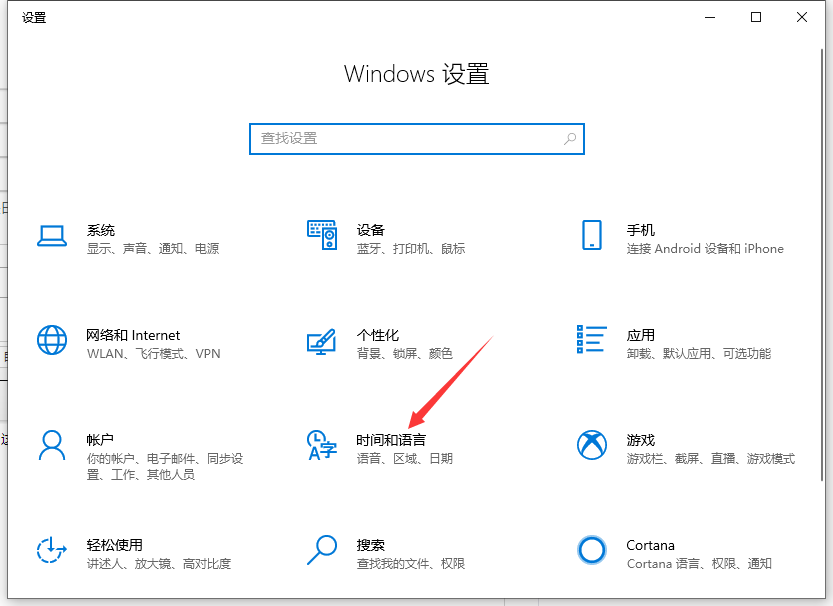Open the 轻松使用 dashed clock icon

(52, 550)
